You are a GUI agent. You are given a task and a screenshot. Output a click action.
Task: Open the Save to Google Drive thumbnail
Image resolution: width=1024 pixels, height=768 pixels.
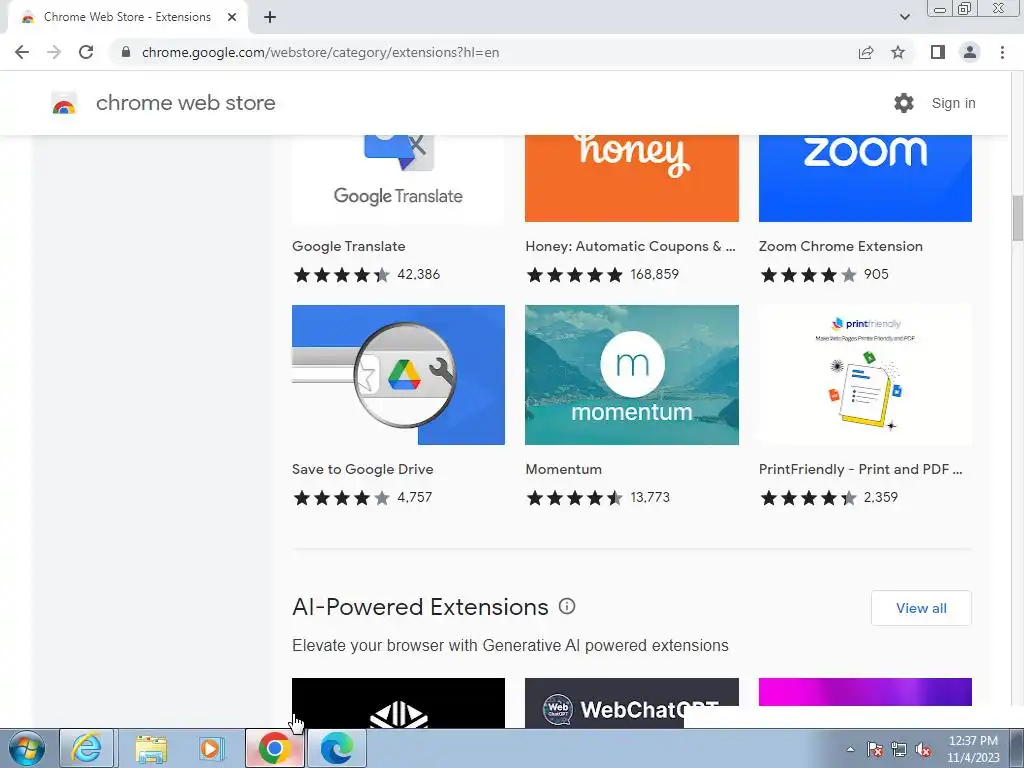coord(398,375)
